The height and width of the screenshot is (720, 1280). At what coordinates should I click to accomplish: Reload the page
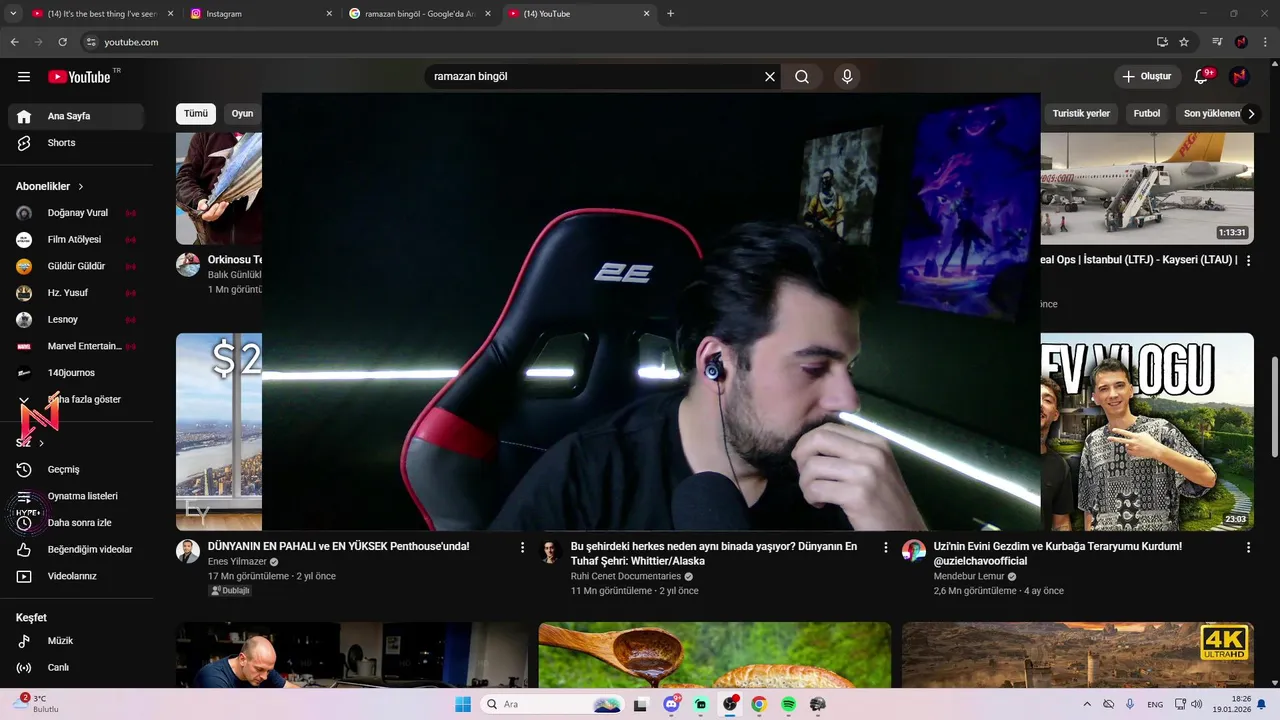62,42
